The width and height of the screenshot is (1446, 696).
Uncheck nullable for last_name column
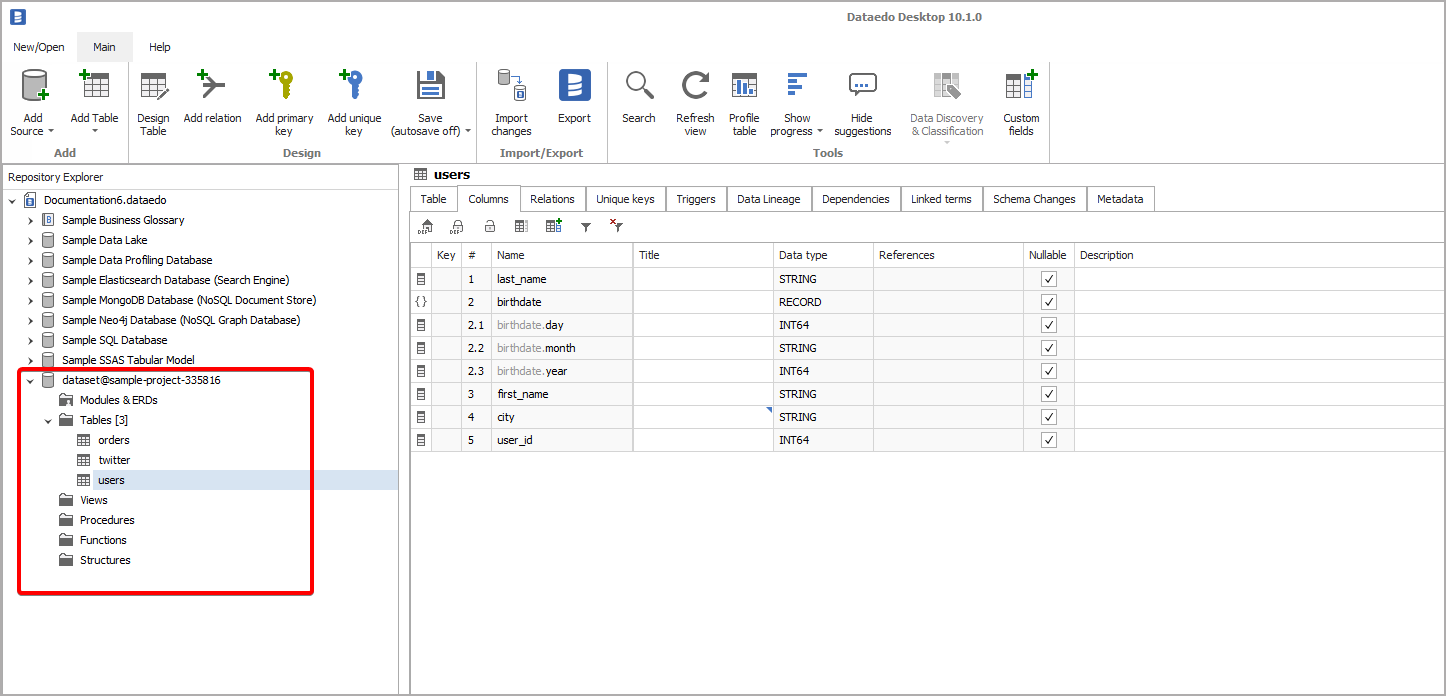(x=1048, y=279)
